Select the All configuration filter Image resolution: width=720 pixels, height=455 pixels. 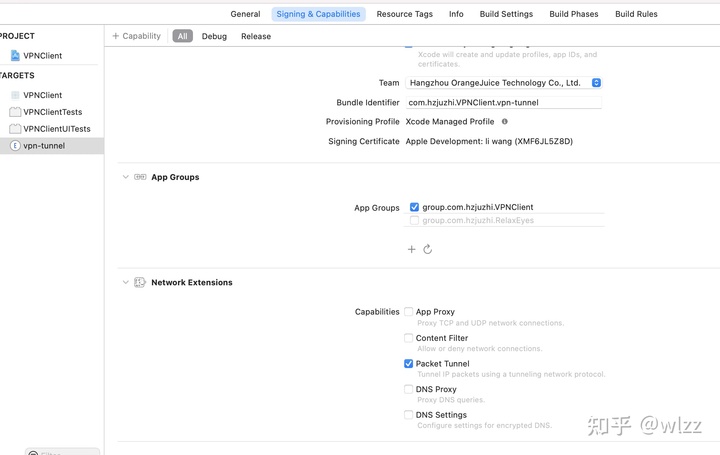tap(183, 36)
